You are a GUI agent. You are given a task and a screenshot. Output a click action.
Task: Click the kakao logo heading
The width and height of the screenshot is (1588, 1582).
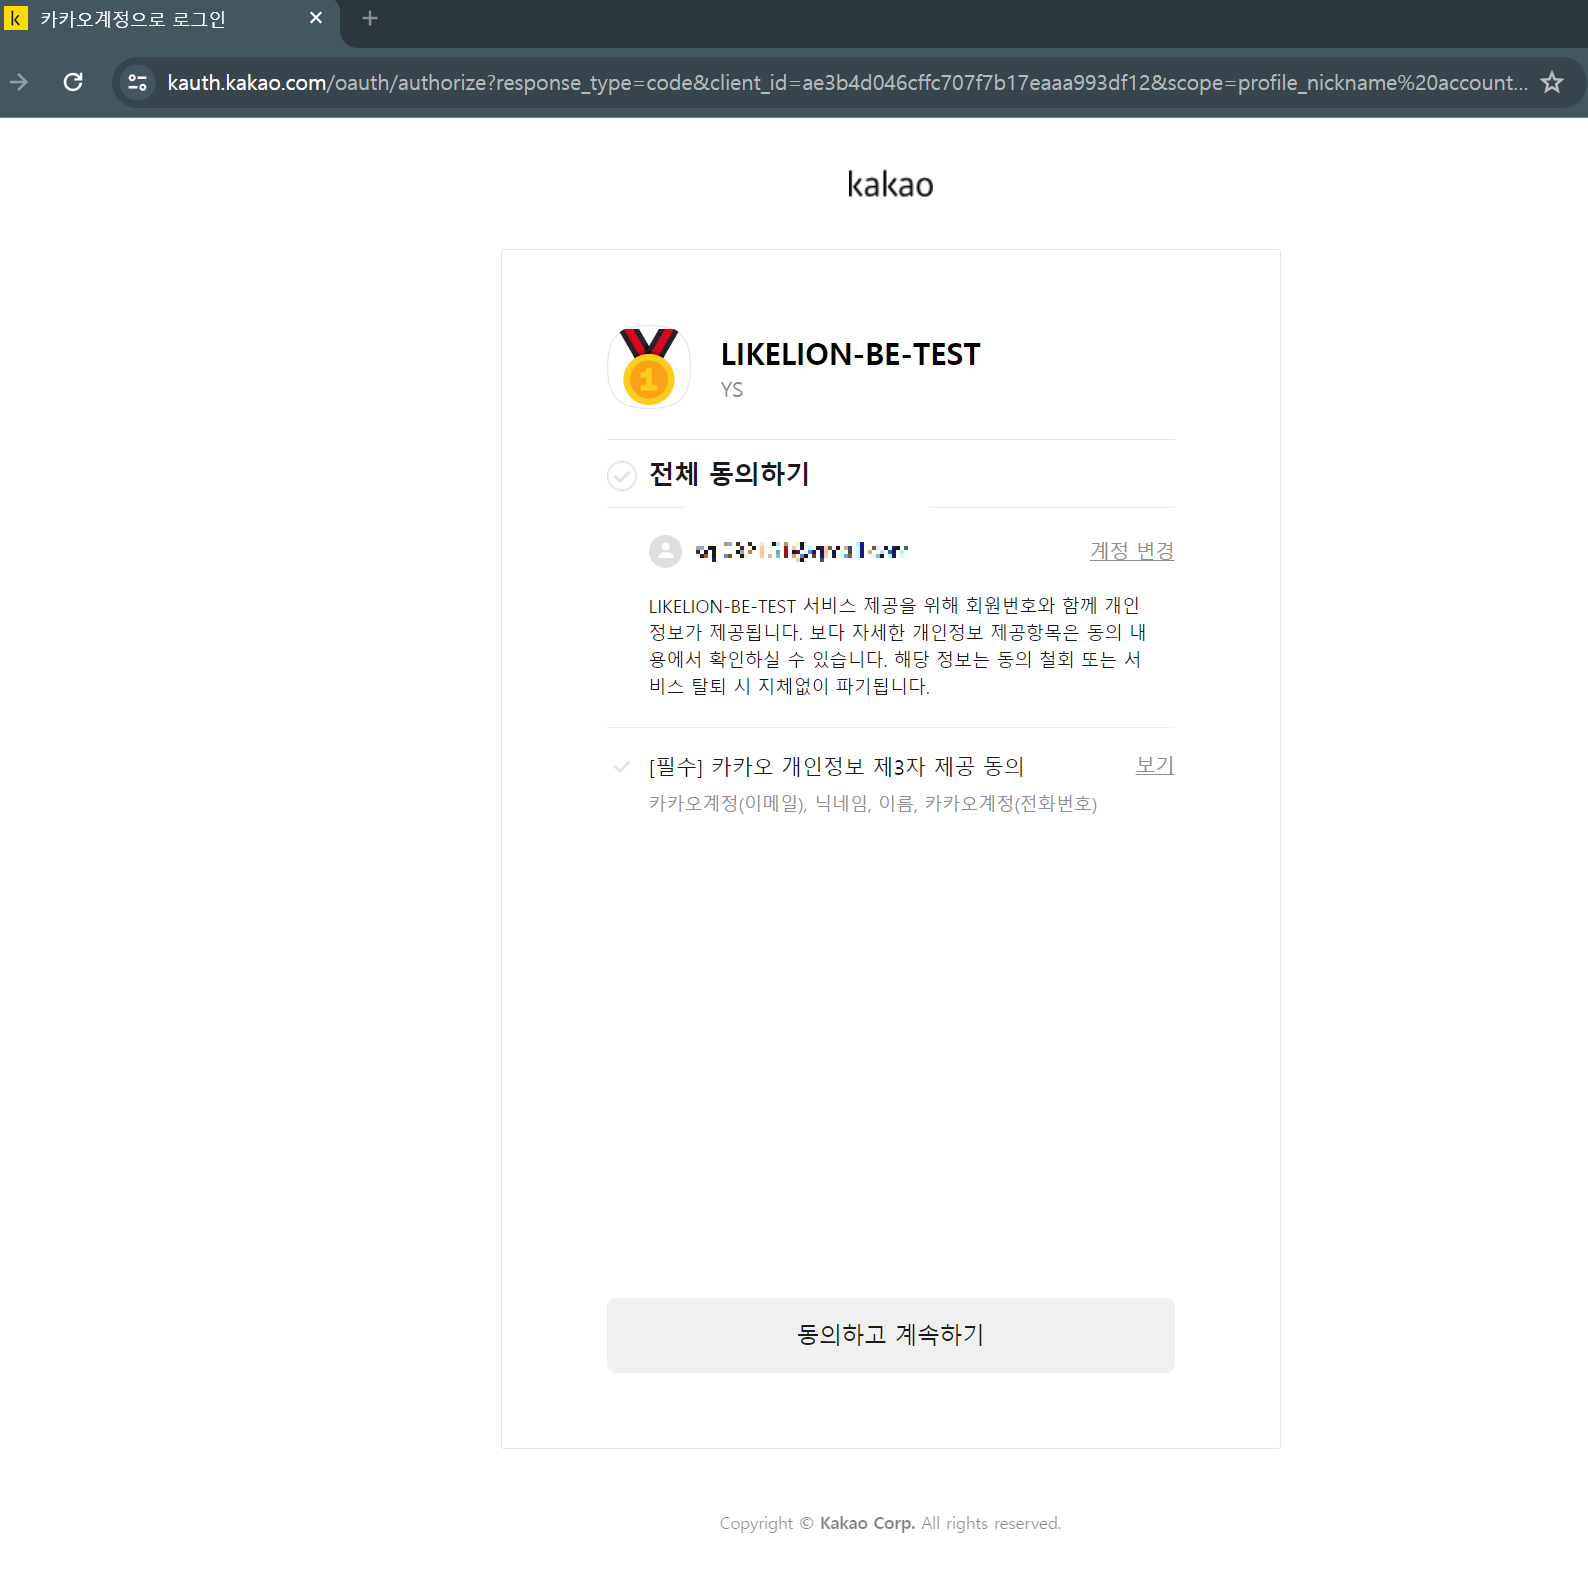(x=890, y=184)
